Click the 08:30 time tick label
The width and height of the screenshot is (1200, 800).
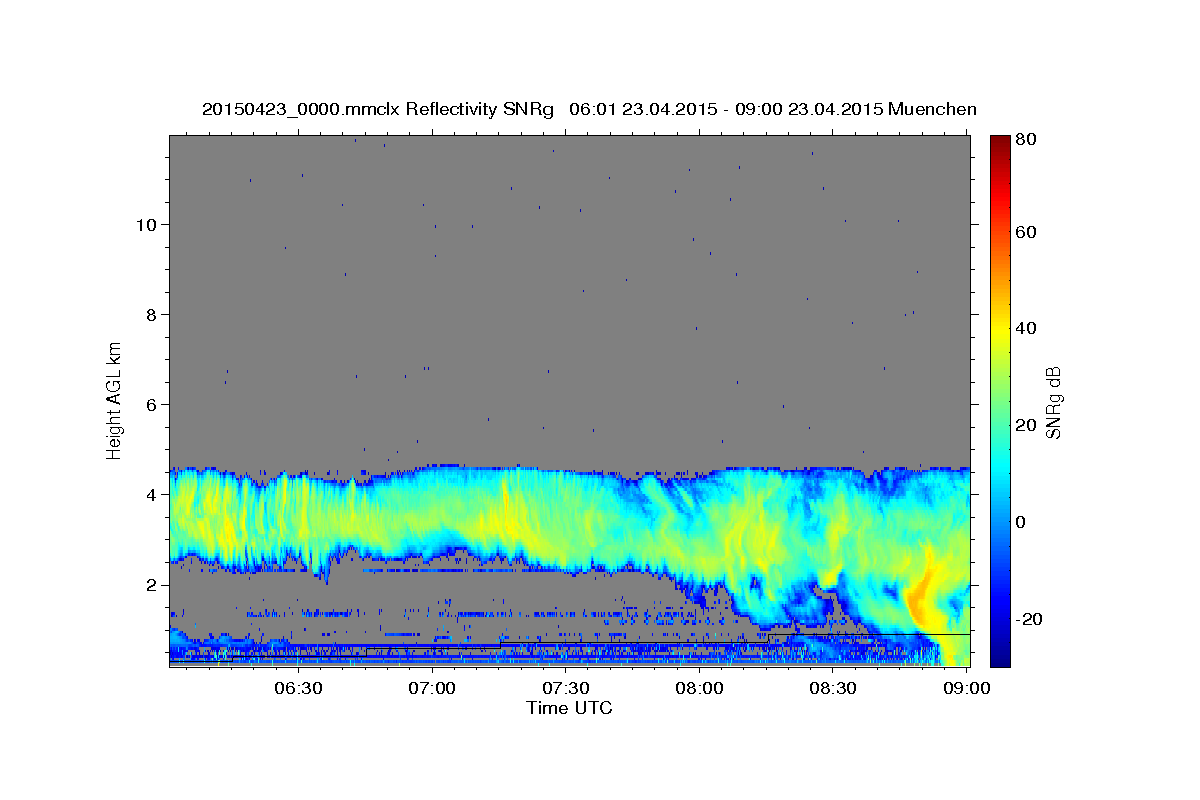pyautogui.click(x=832, y=689)
